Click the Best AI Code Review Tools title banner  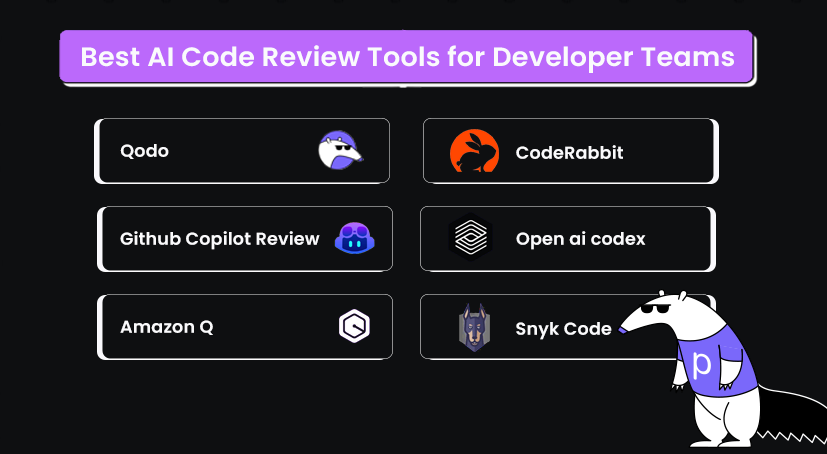point(407,57)
